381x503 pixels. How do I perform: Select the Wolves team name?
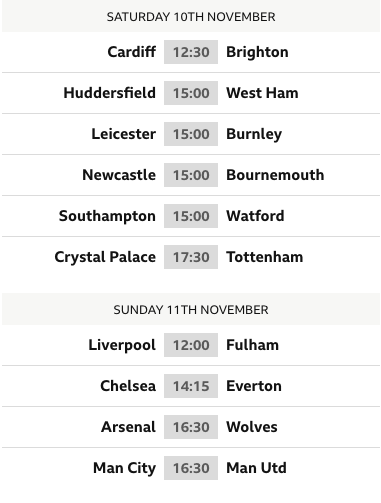coord(252,427)
